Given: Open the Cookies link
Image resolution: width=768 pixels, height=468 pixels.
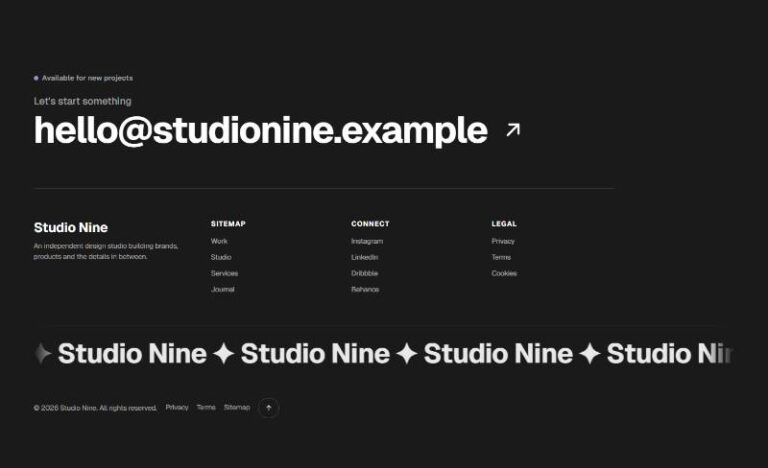Looking at the screenshot, I should click(x=504, y=273).
